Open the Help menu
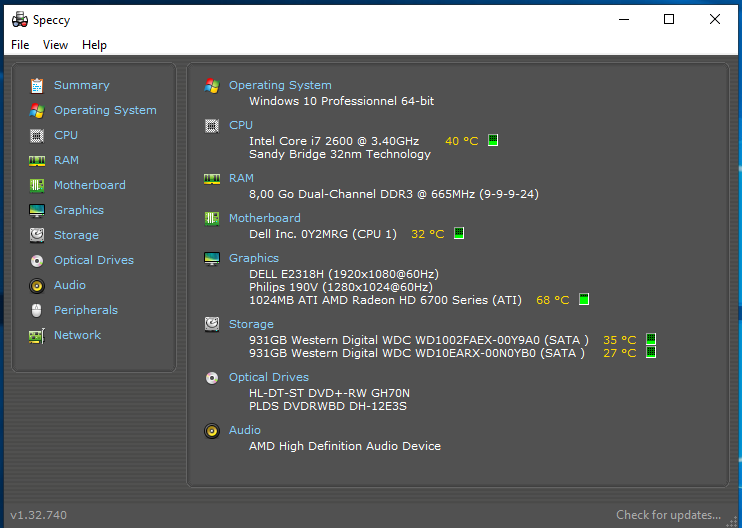The image size is (742, 528). click(x=94, y=45)
